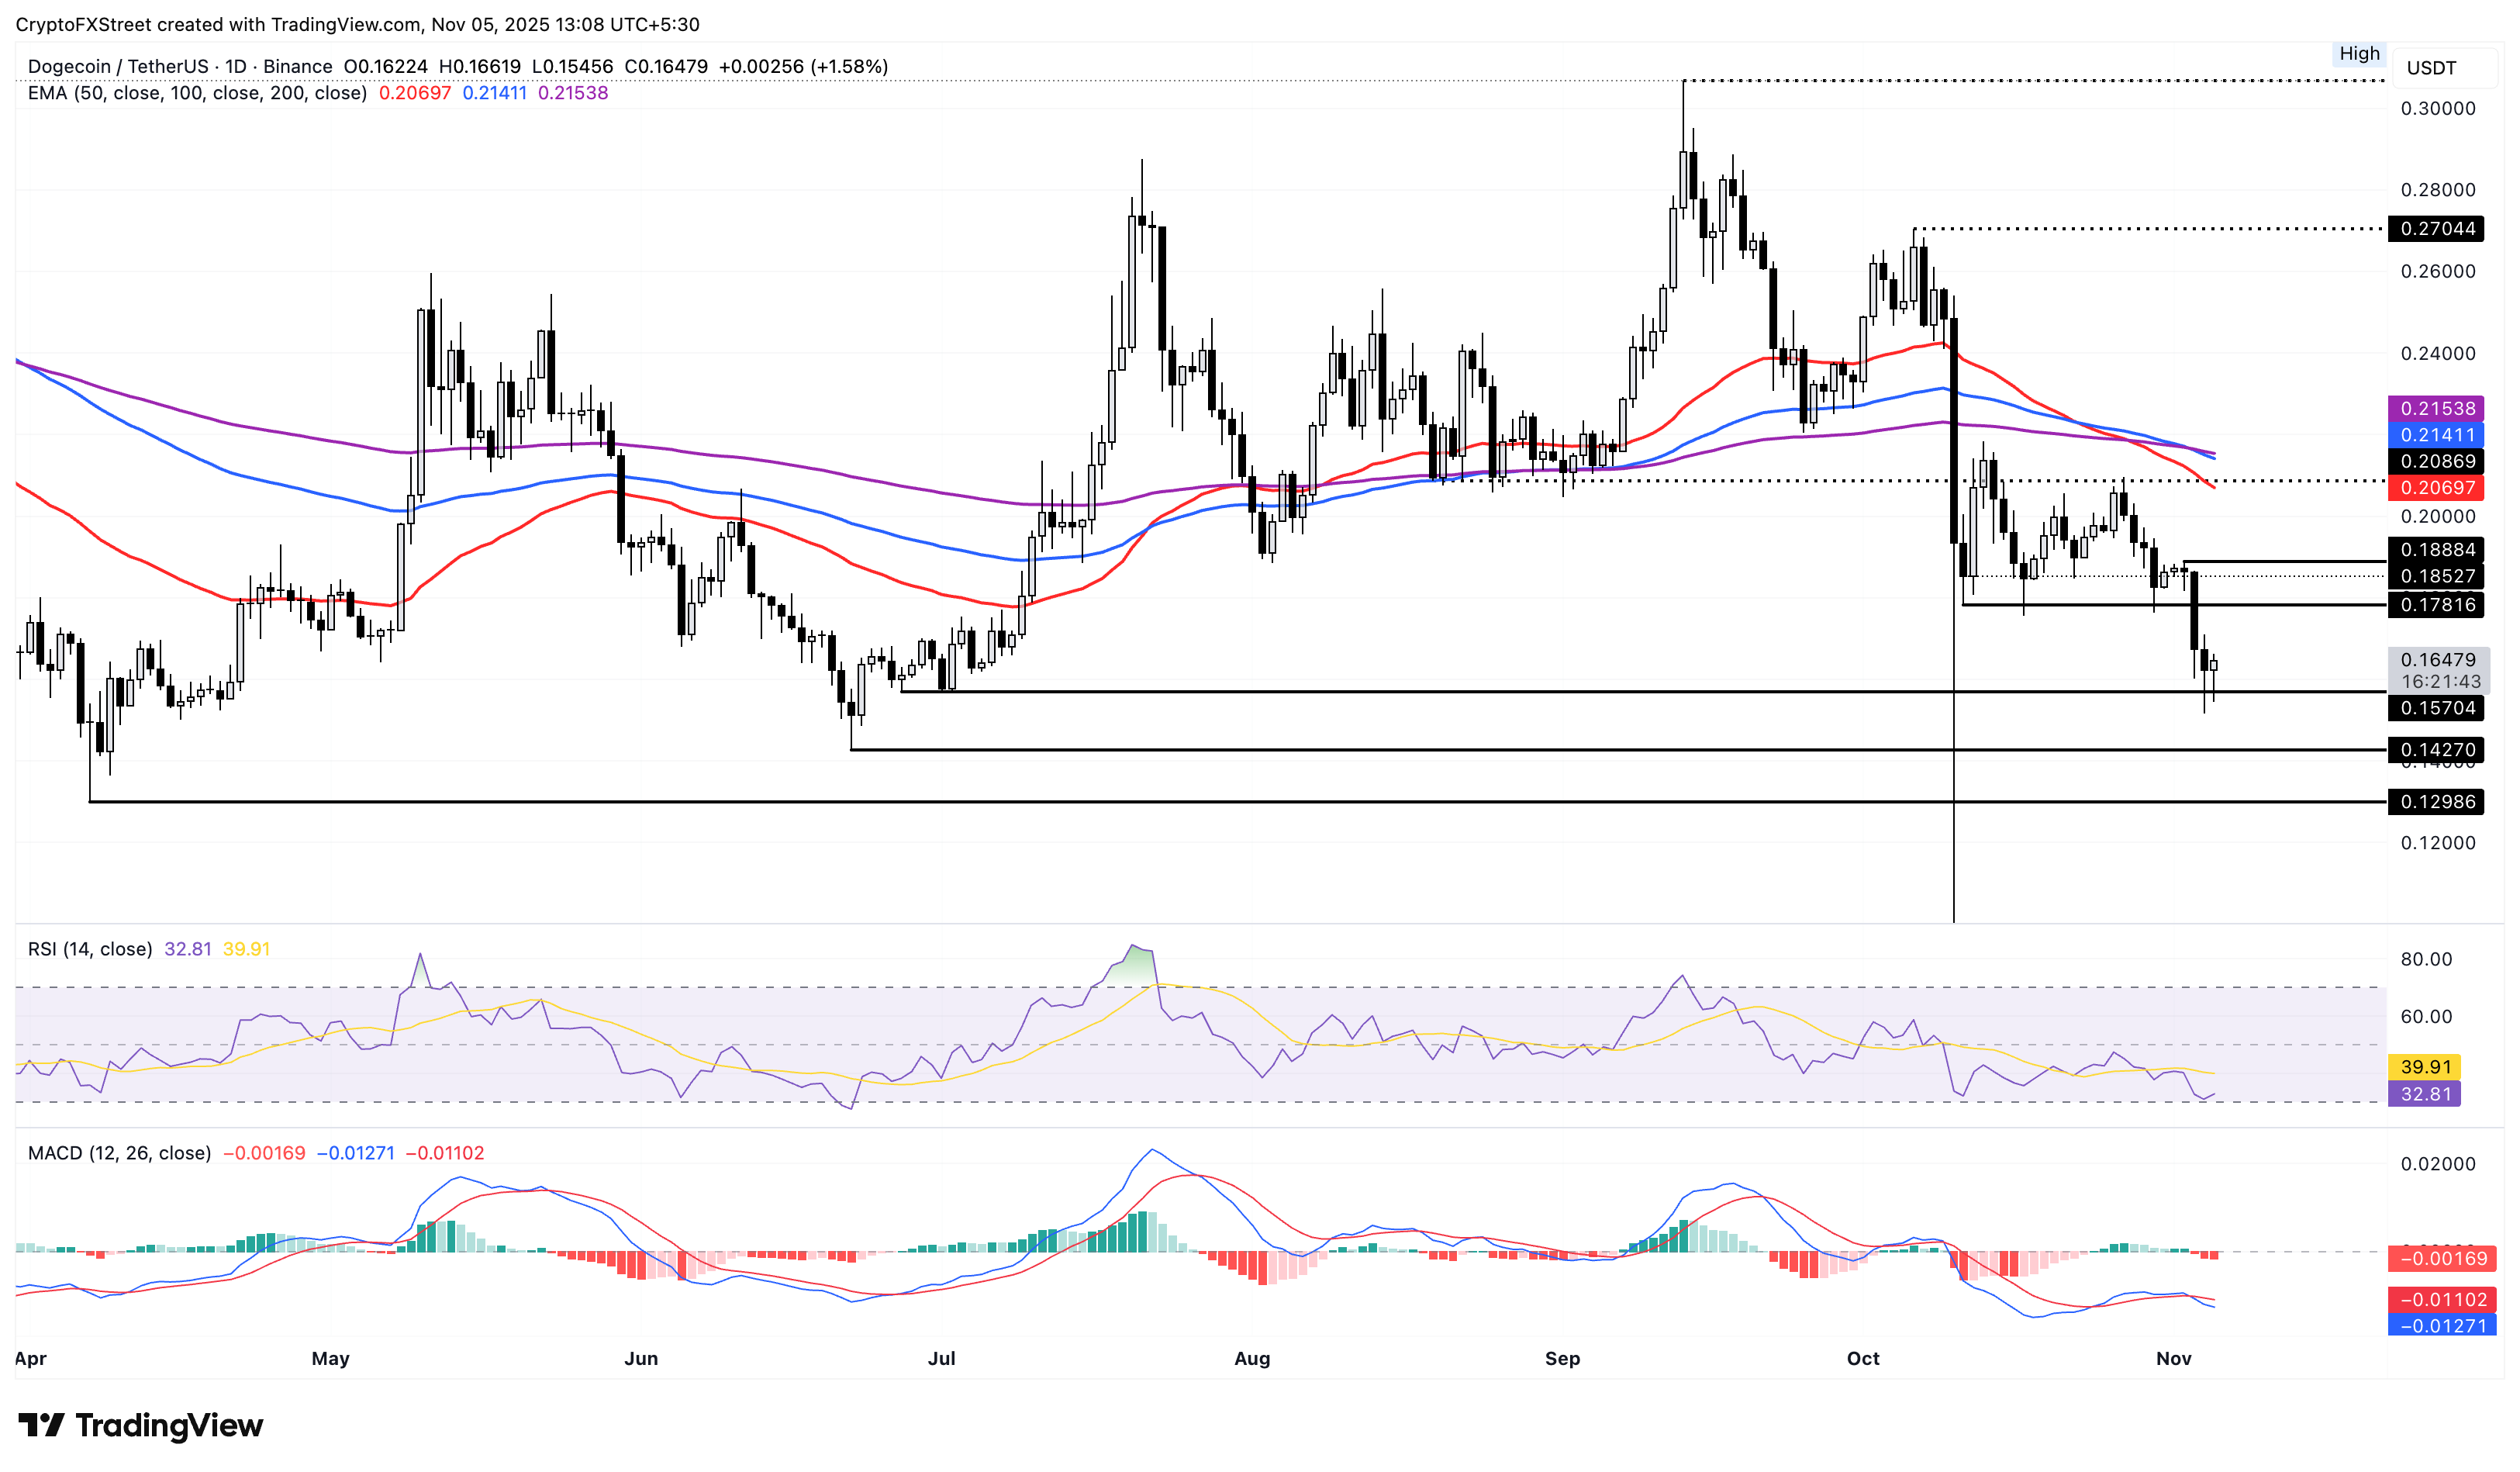Toggle the High label on price scale
This screenshot has height=1472, width=2520.
pos(2360,54)
